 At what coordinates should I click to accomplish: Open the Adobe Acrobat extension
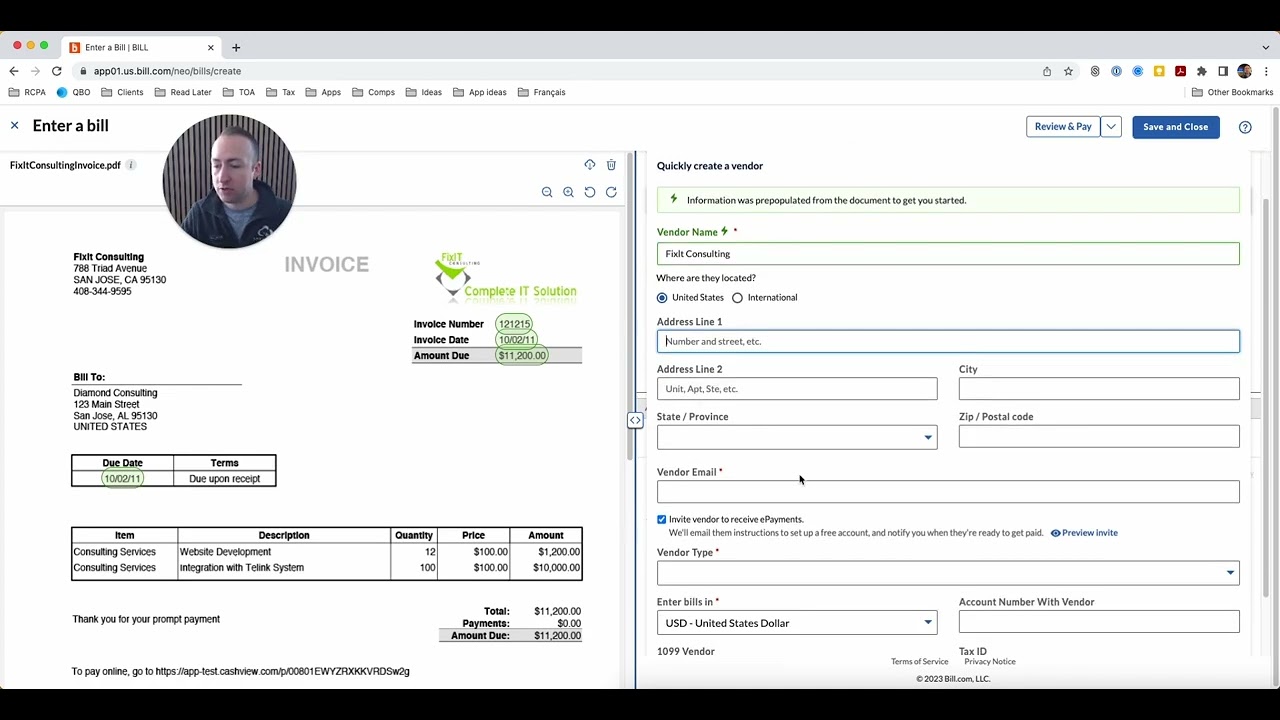click(x=1180, y=71)
